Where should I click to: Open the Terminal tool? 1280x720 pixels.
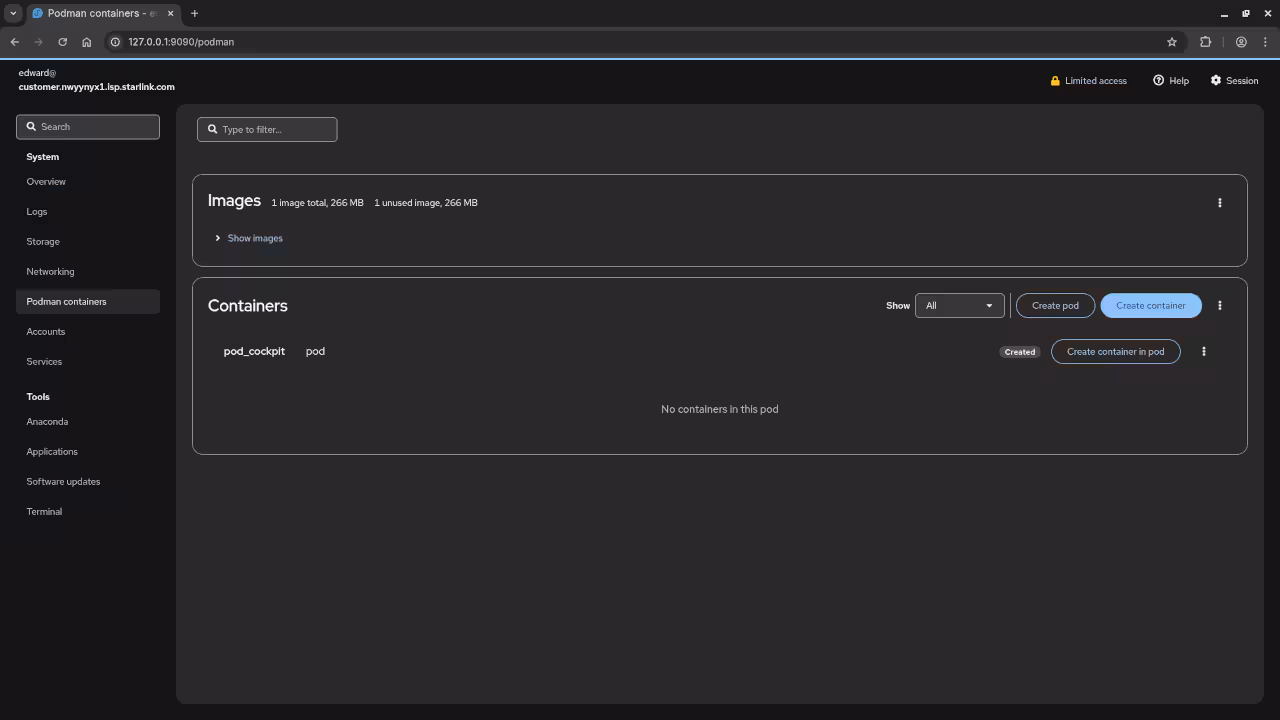(44, 512)
